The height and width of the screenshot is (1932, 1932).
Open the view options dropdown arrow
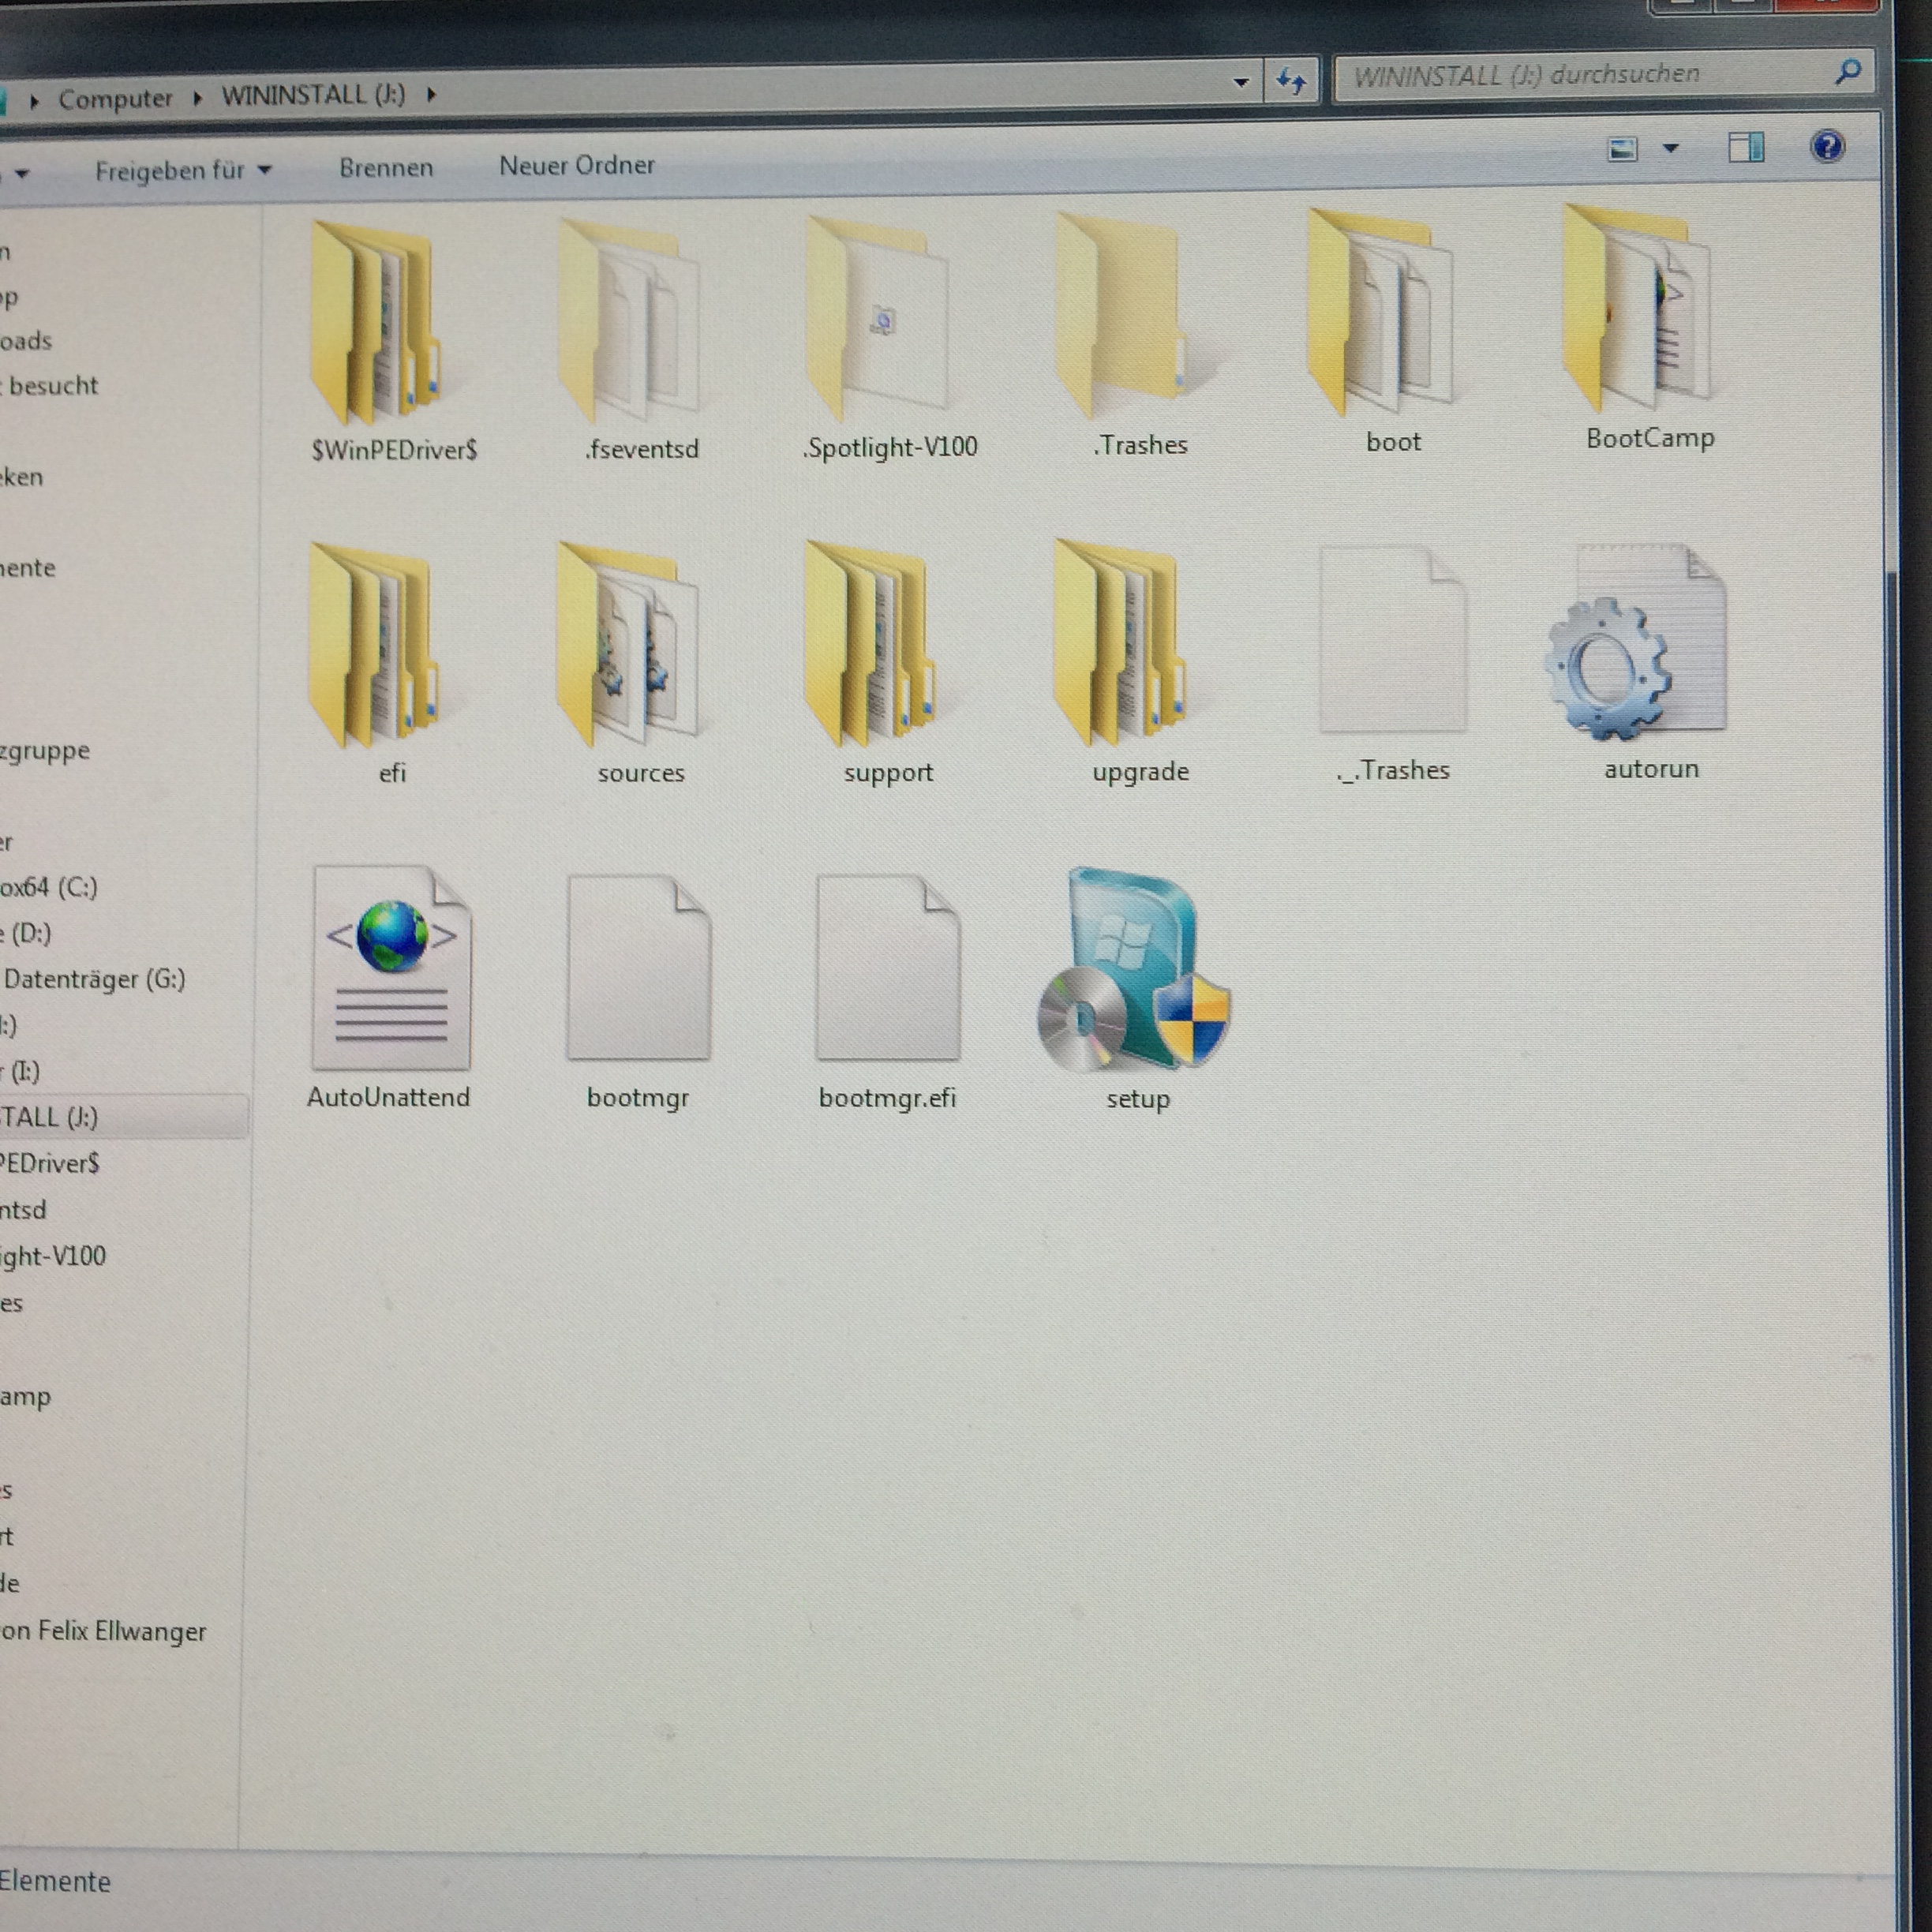(1670, 149)
